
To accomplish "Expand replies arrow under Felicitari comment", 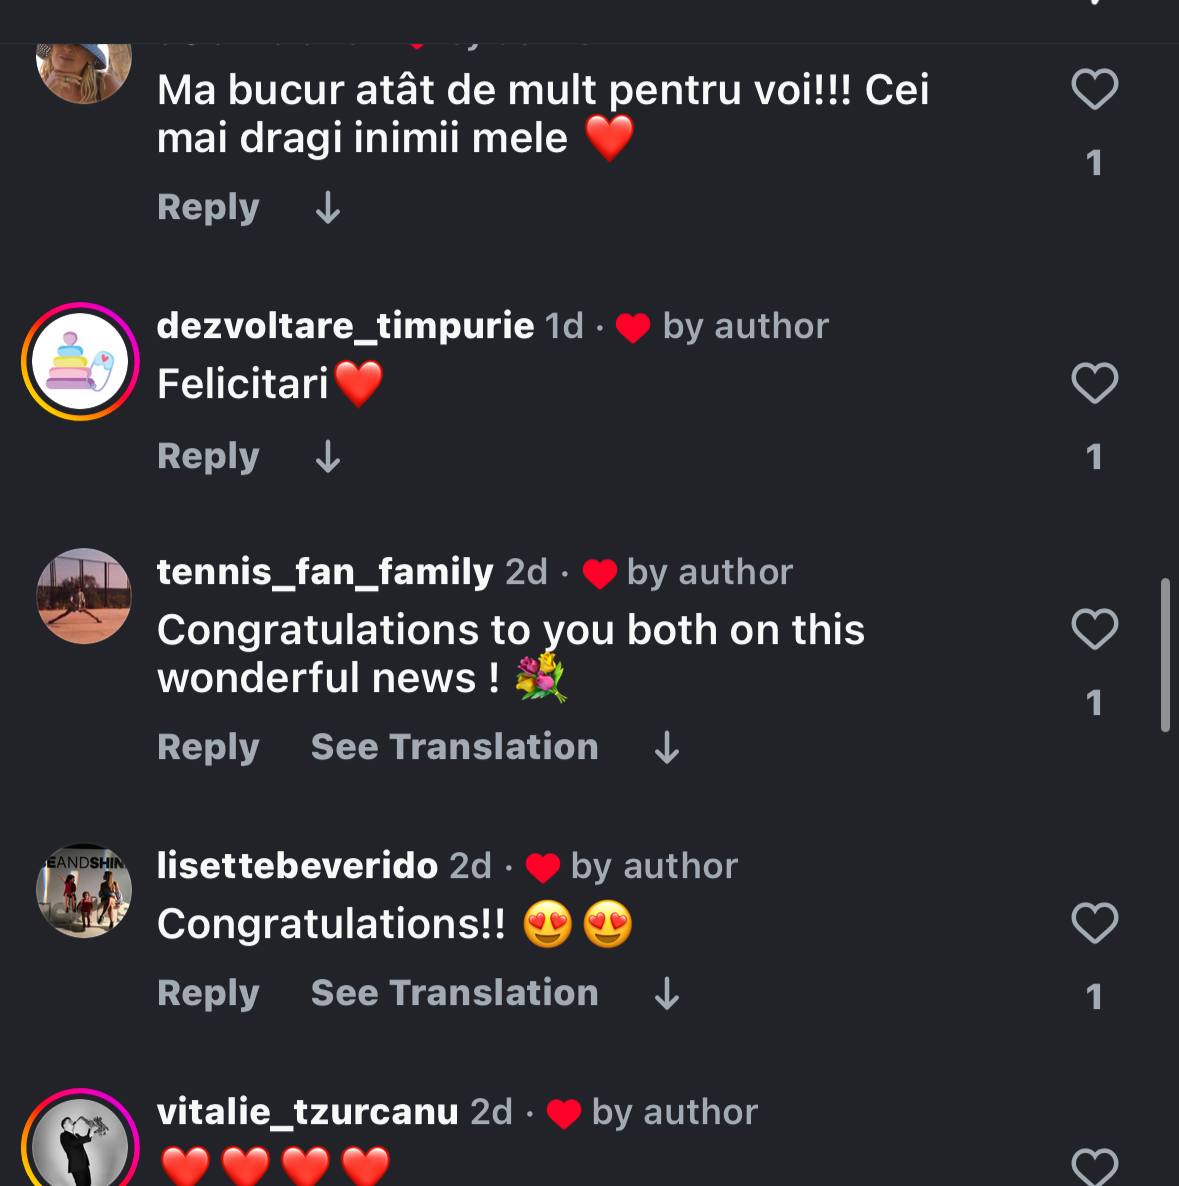I will point(328,457).
